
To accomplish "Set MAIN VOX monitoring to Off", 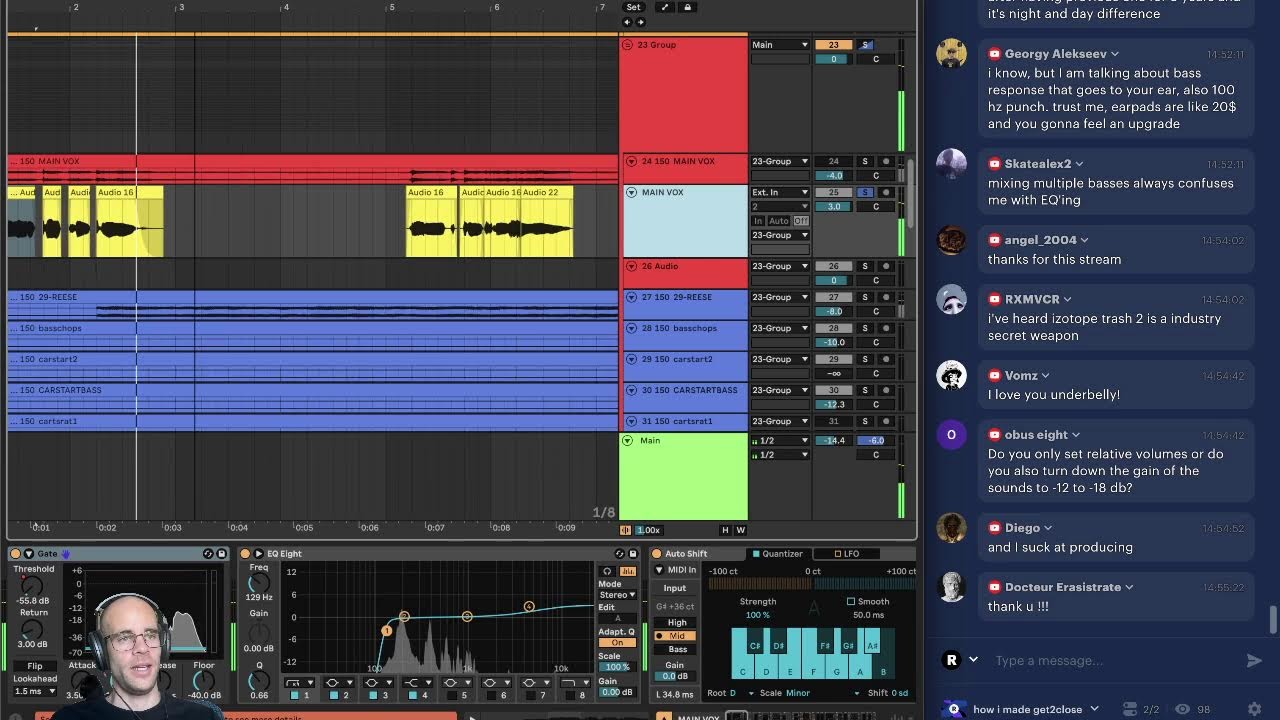I will [x=801, y=221].
